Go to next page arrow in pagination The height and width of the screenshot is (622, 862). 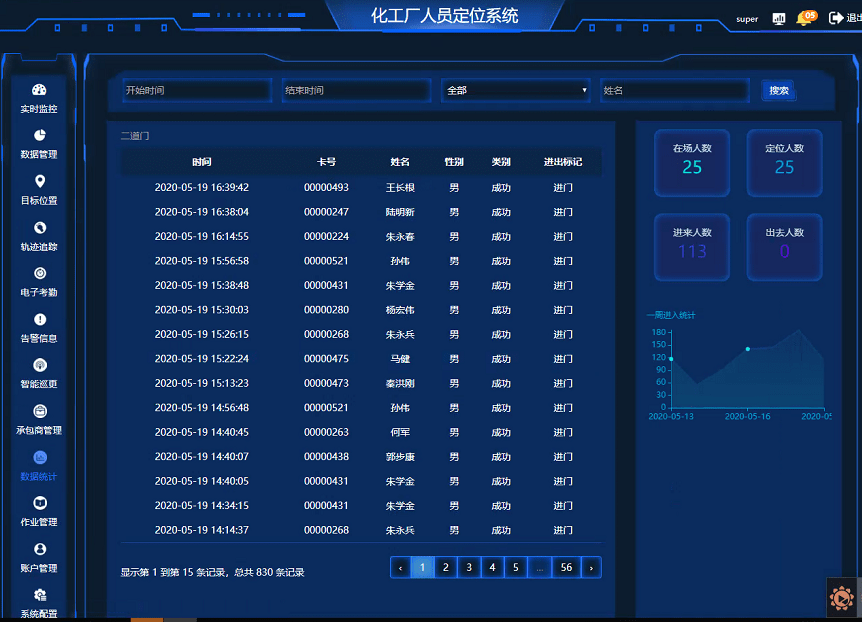click(x=591, y=568)
